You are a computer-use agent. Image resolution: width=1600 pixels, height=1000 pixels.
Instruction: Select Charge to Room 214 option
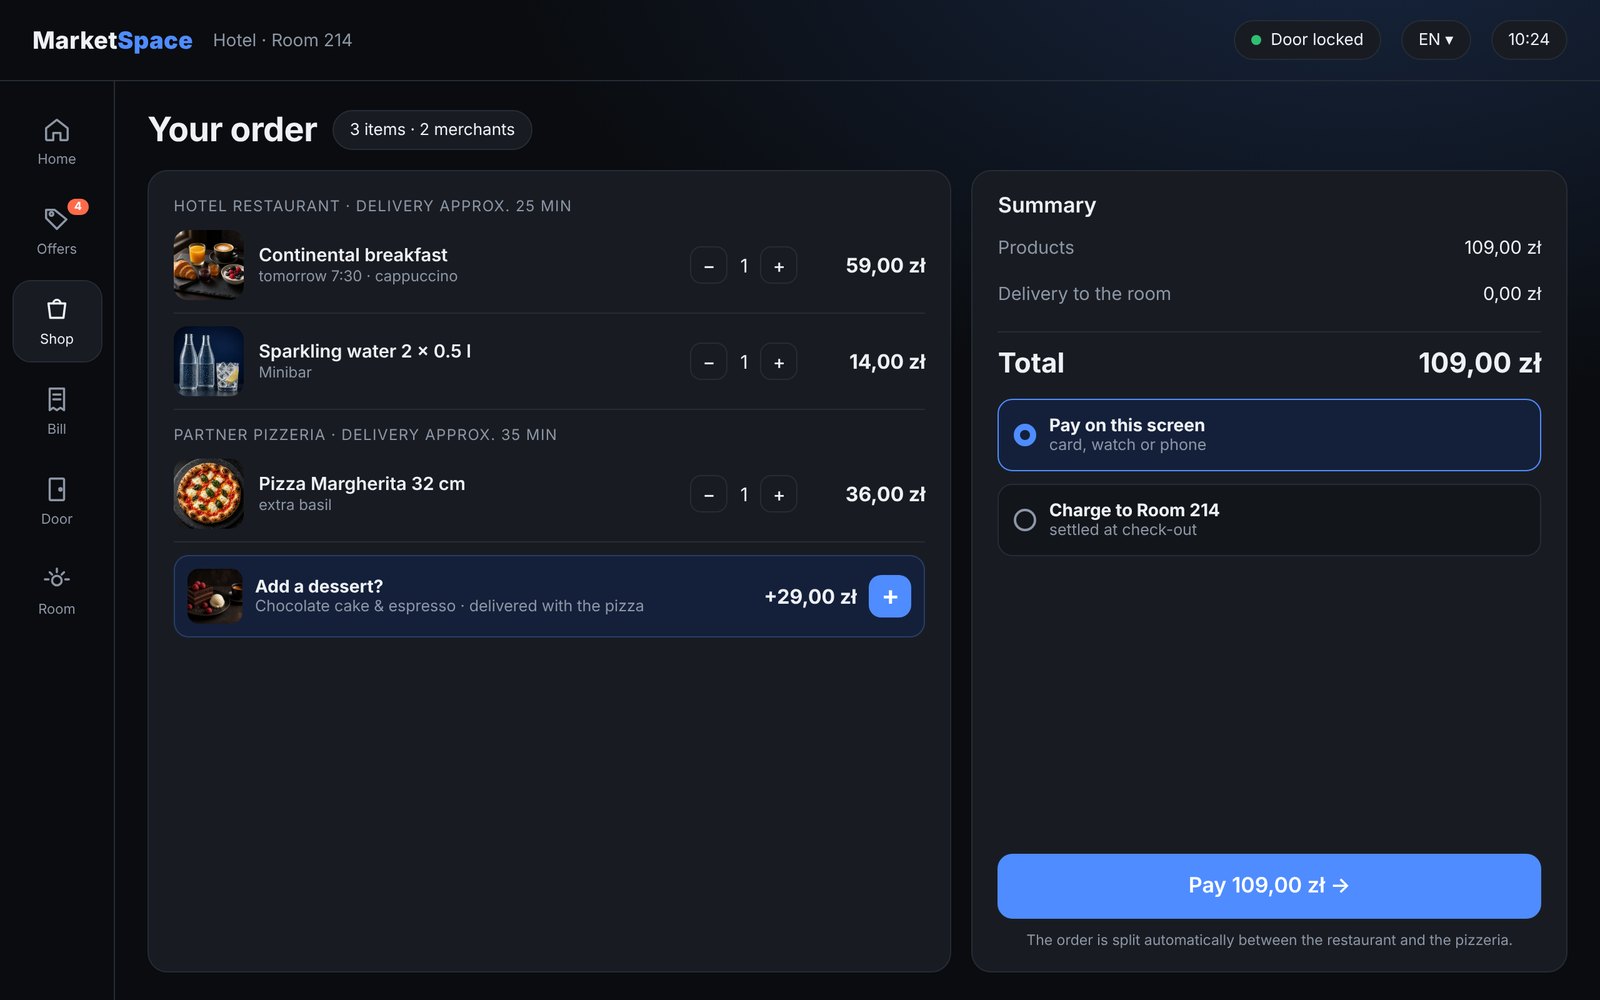pos(1269,520)
